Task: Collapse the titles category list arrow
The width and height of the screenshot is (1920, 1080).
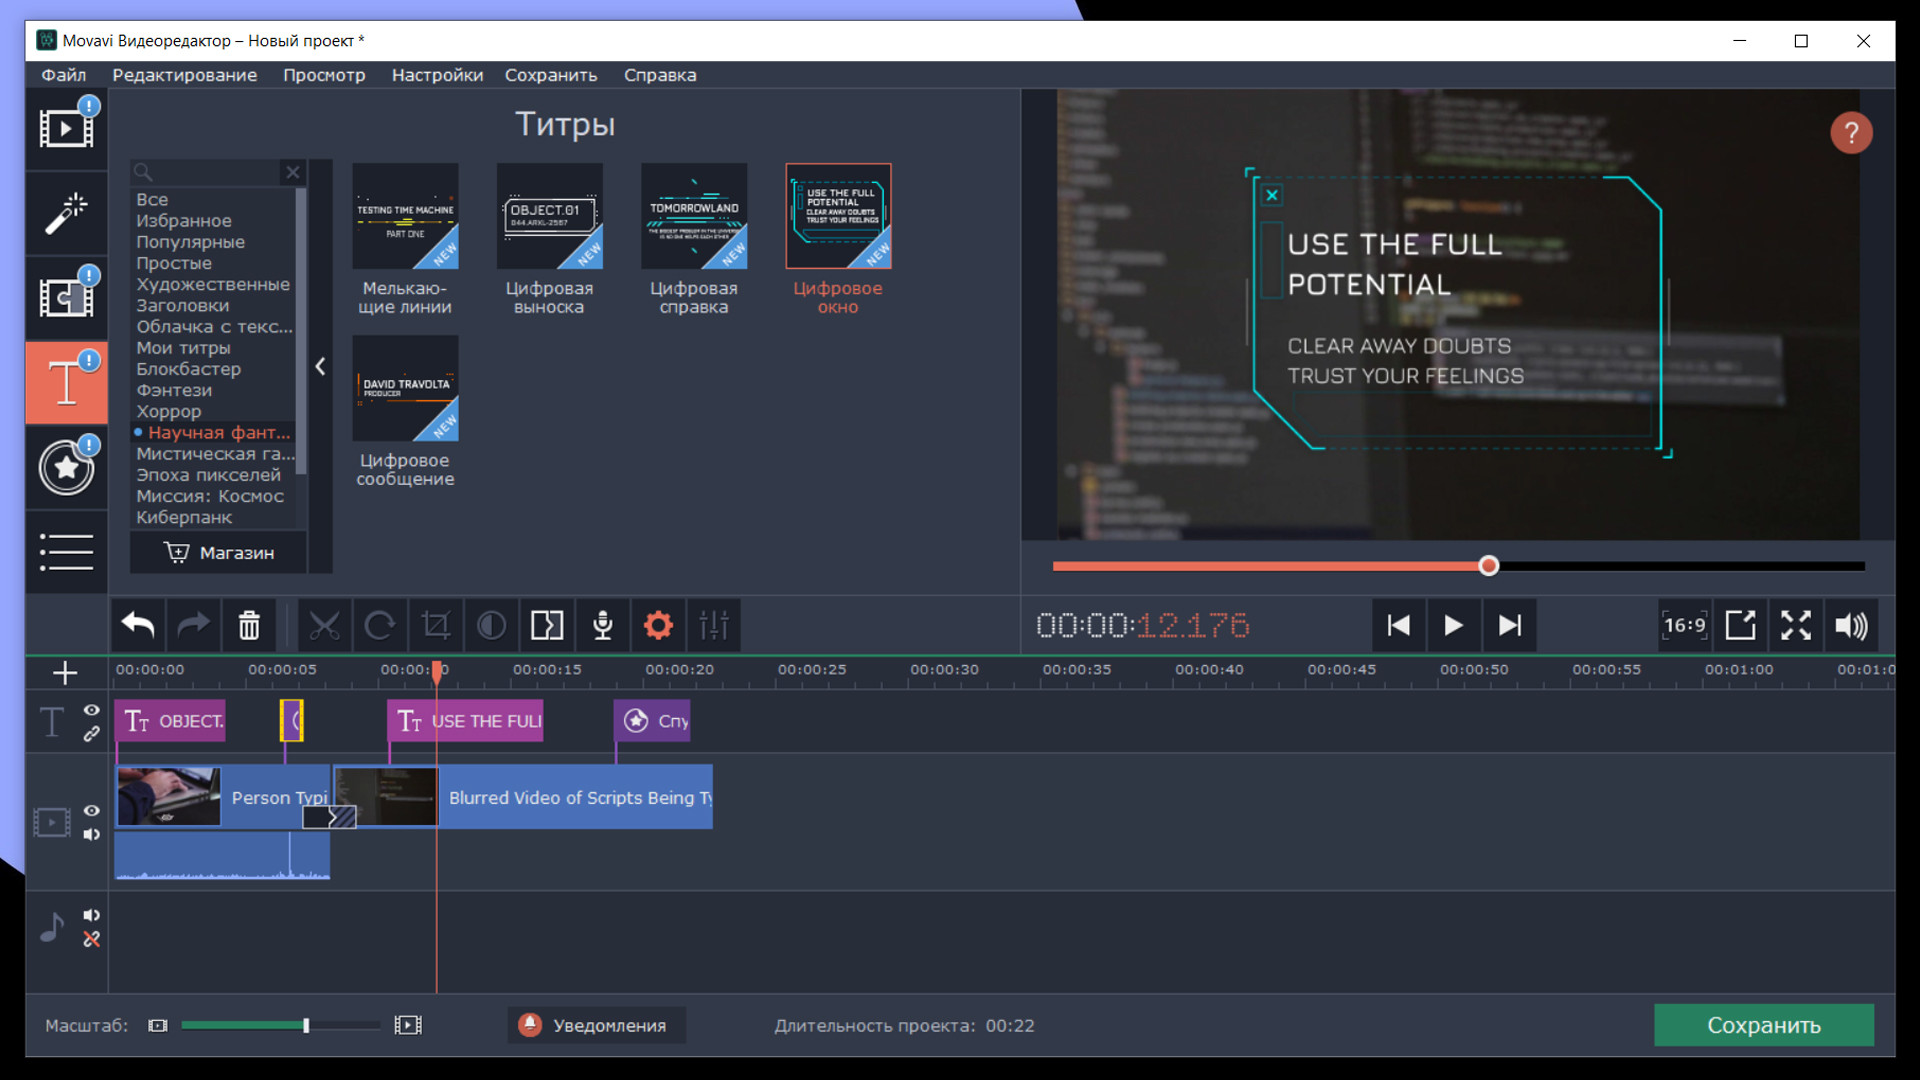Action: (320, 367)
